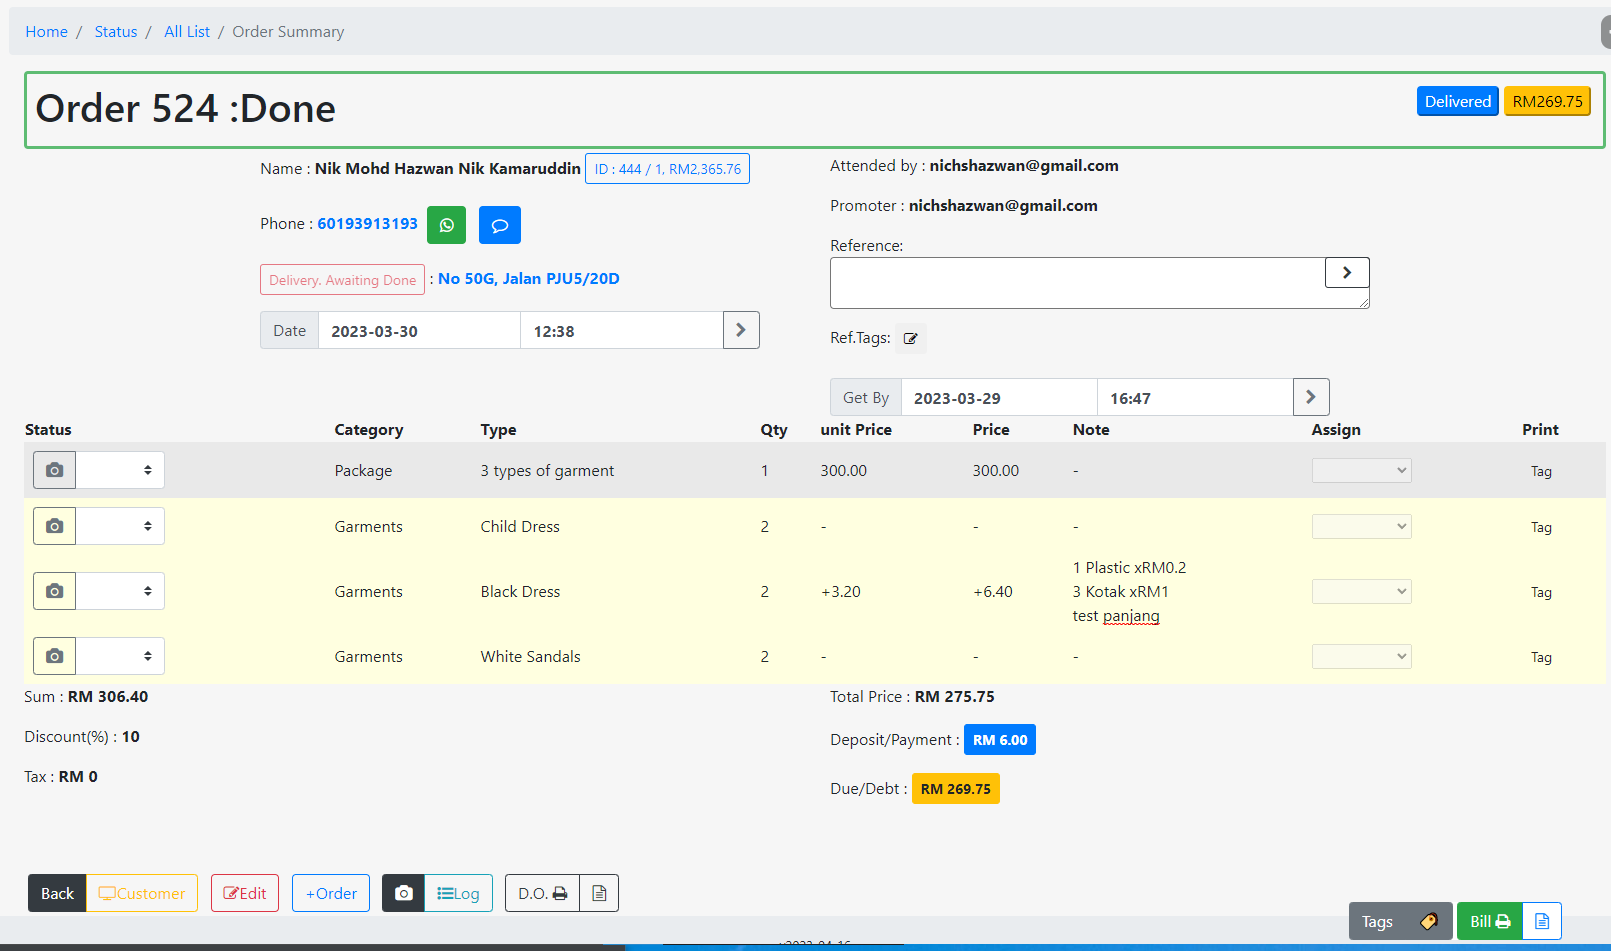The width and height of the screenshot is (1611, 951).
Task: Open Assign dropdown for Black Dress row
Action: [1362, 591]
